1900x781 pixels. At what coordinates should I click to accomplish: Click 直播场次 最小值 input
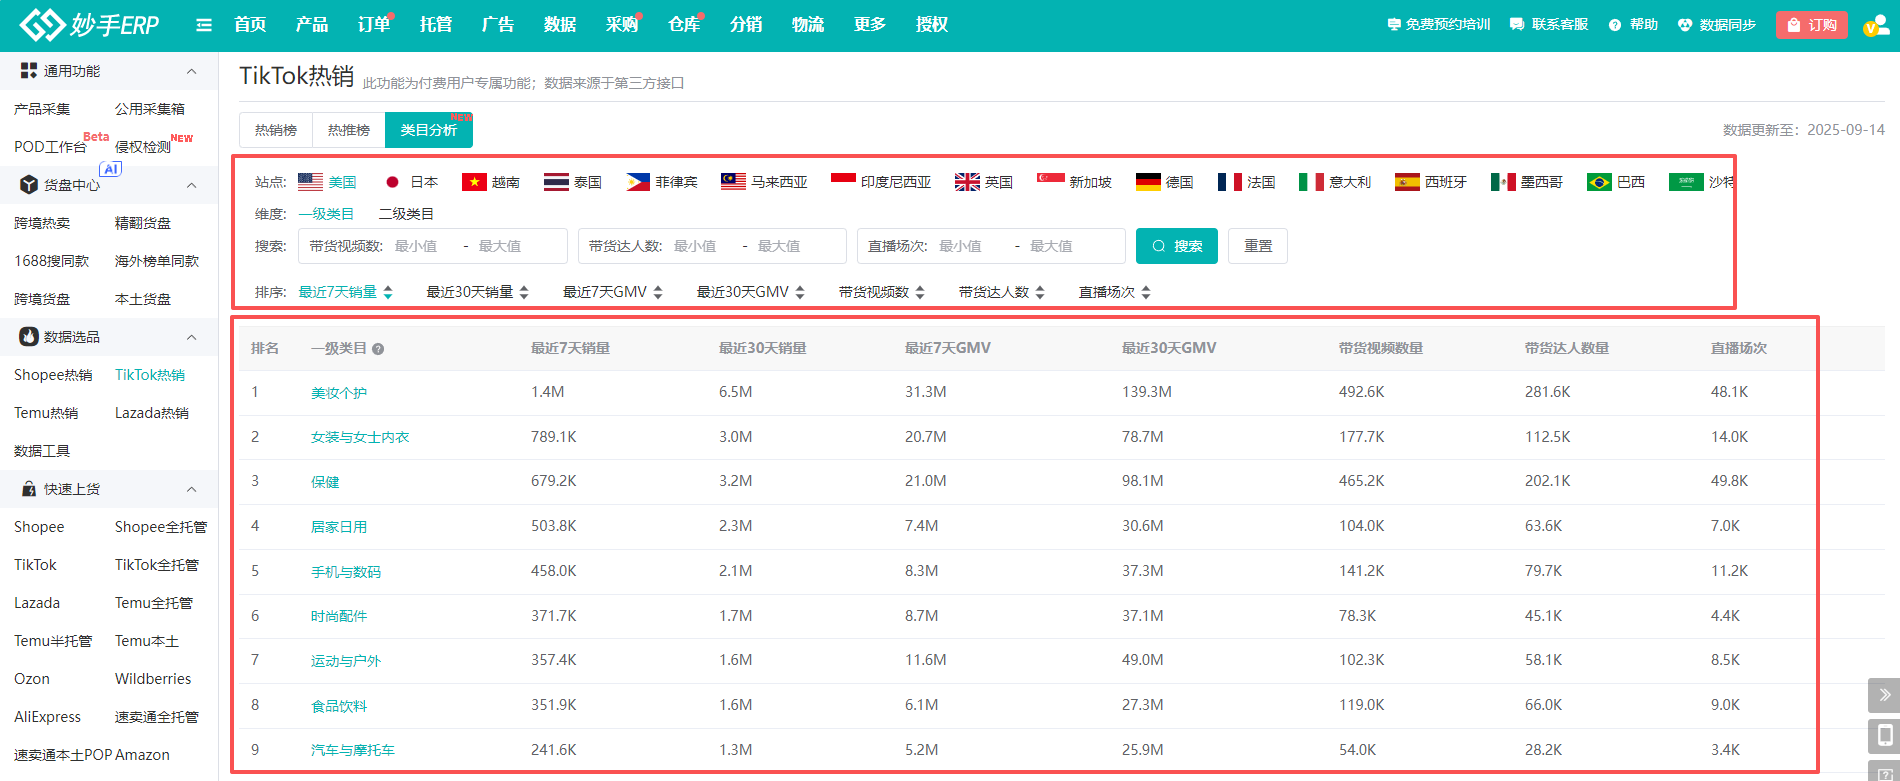pyautogui.click(x=968, y=246)
